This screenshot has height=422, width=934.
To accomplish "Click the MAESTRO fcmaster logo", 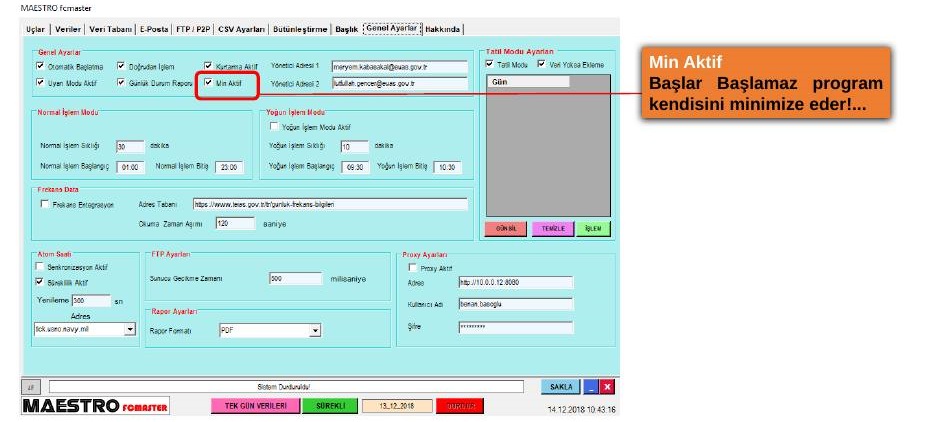I will [x=95, y=406].
